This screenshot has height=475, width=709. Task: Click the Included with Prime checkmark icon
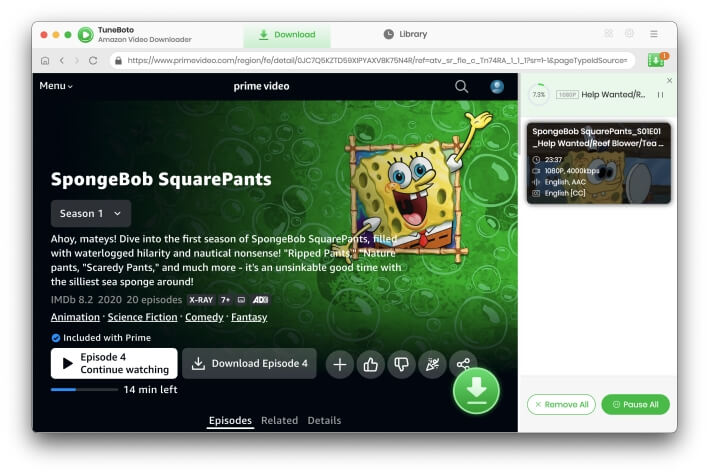tap(56, 338)
